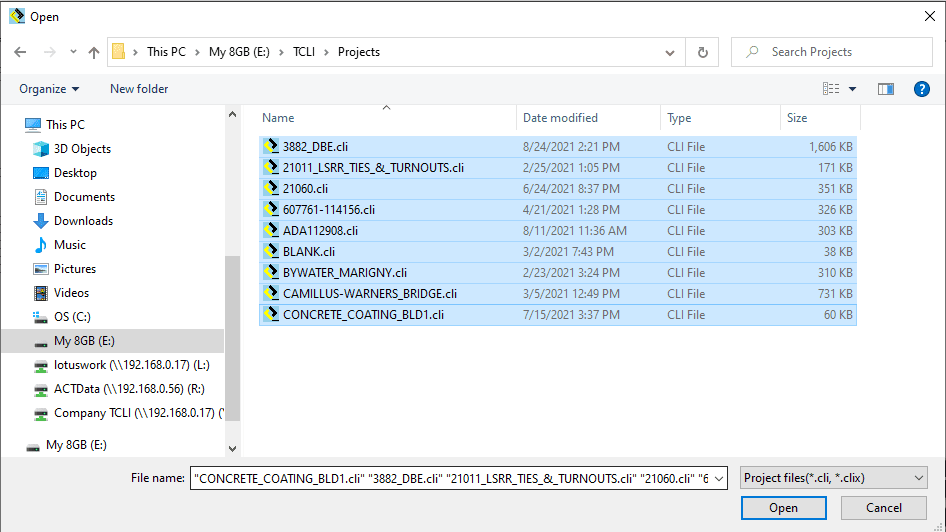Open Videos in sidebar

tap(71, 293)
